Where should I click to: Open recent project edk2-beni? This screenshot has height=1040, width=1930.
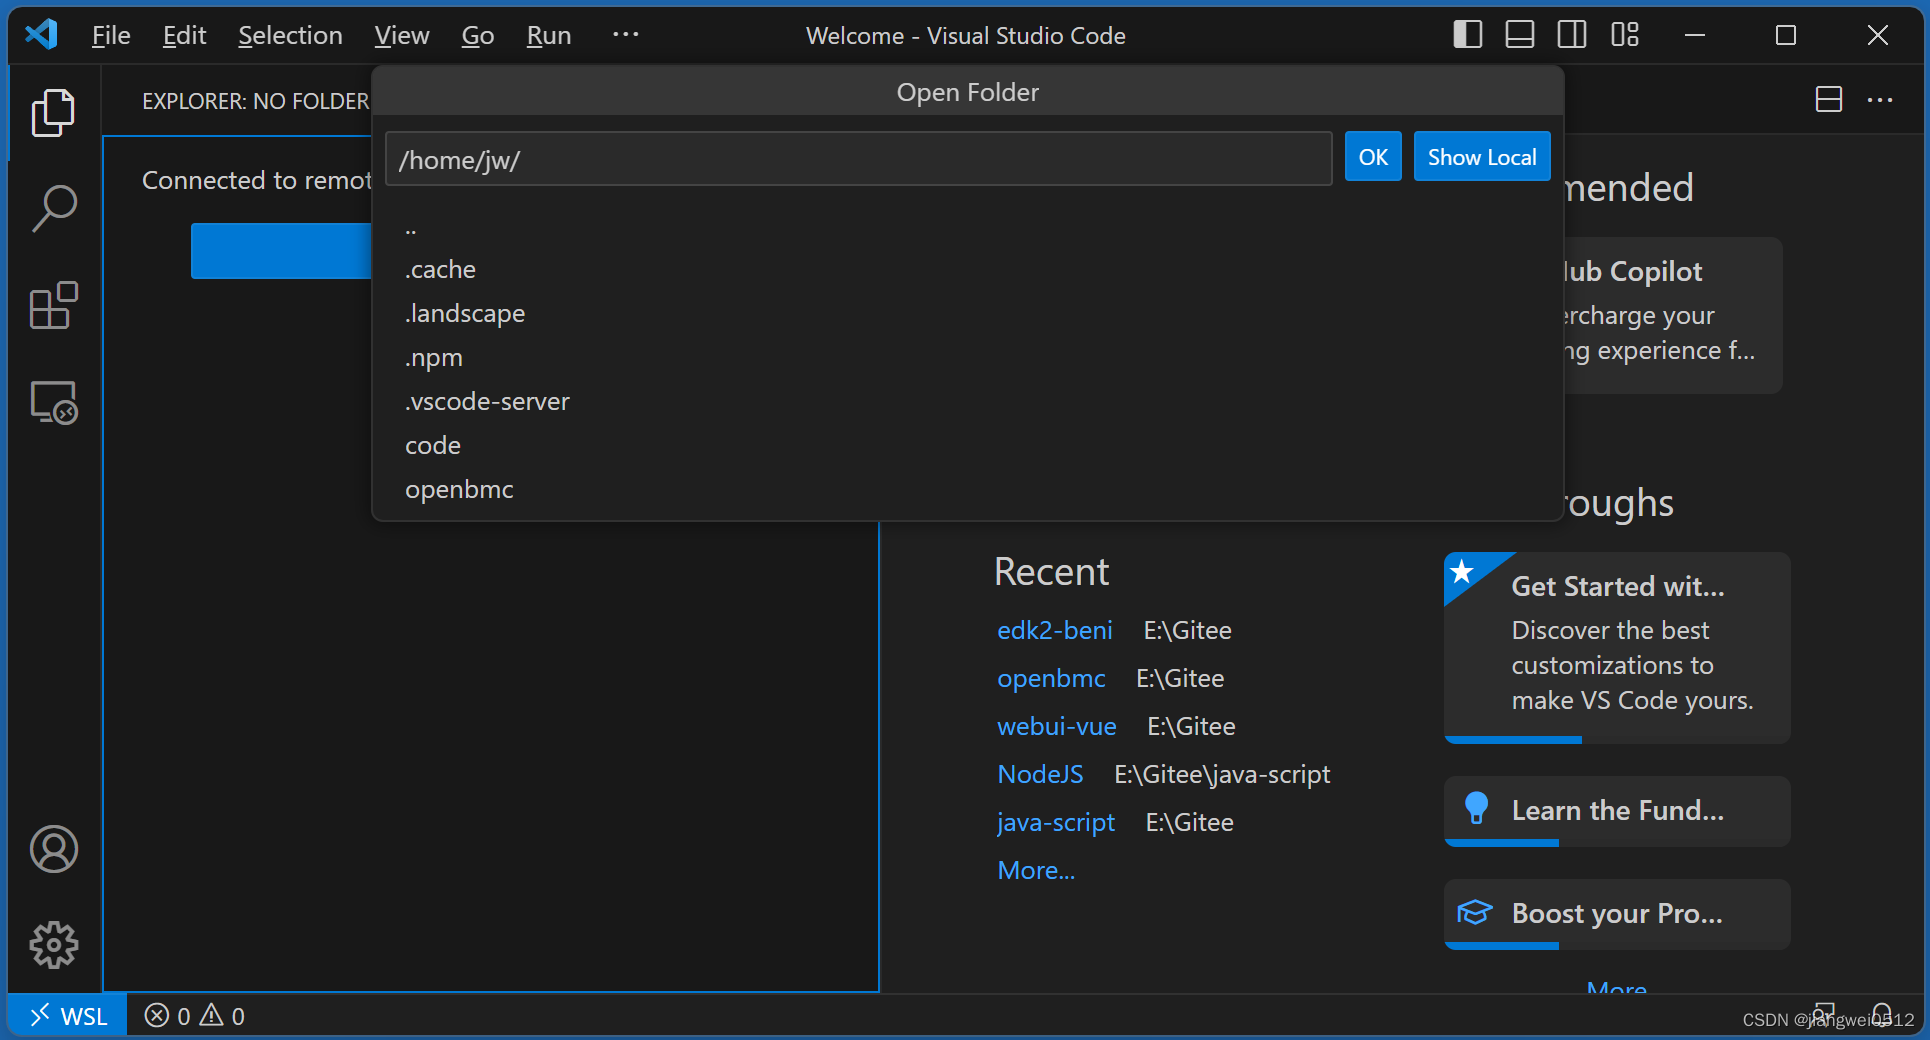(x=1054, y=630)
